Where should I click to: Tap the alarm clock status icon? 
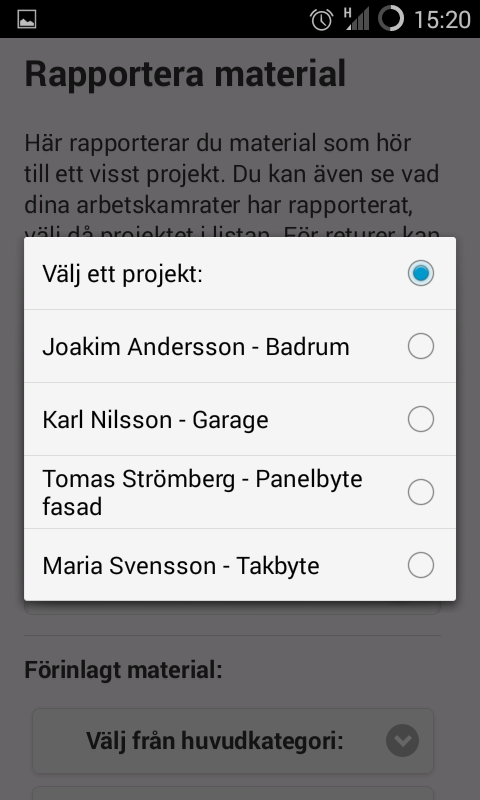click(x=321, y=20)
